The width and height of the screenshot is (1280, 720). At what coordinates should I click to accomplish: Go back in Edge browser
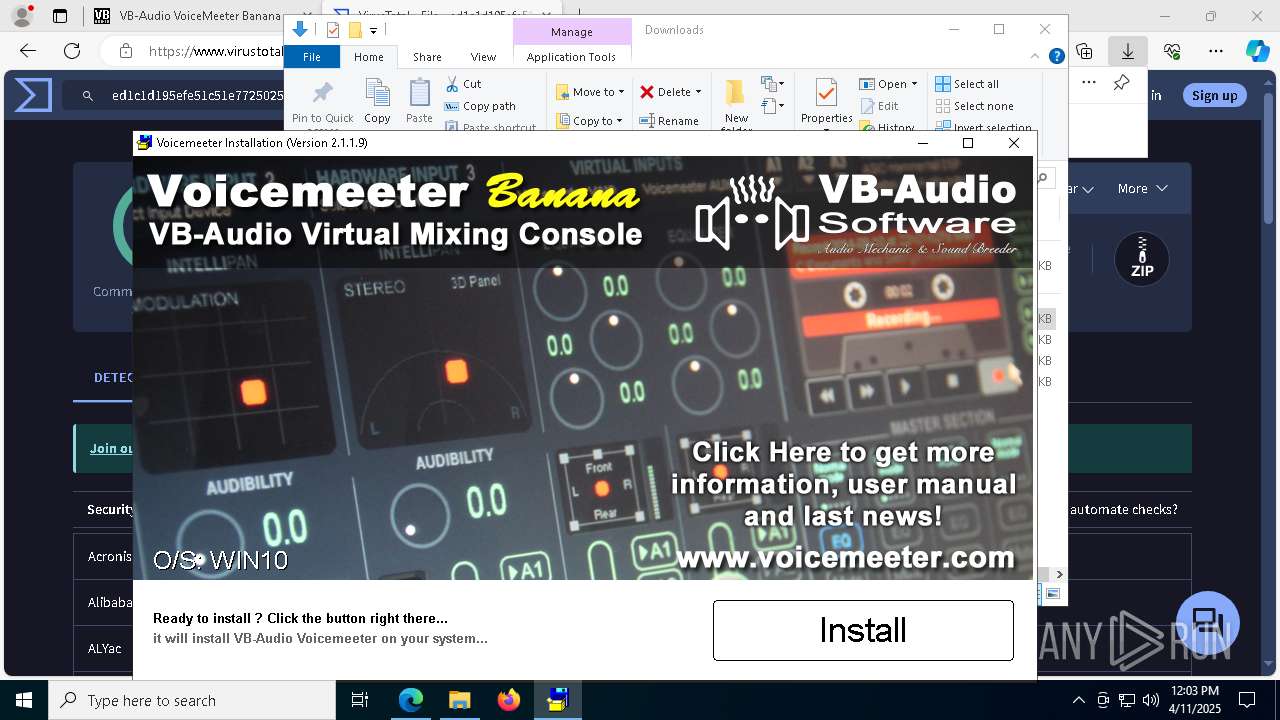point(28,51)
